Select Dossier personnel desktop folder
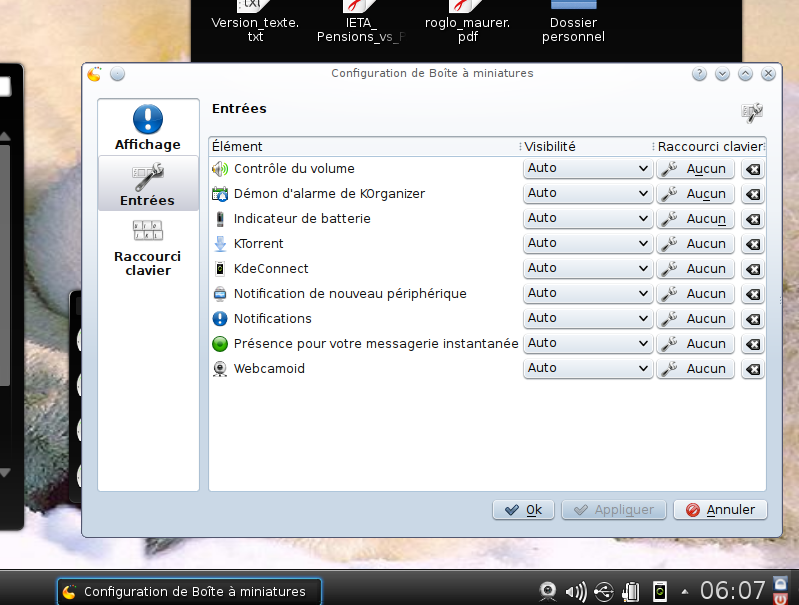799x605 pixels. click(573, 23)
